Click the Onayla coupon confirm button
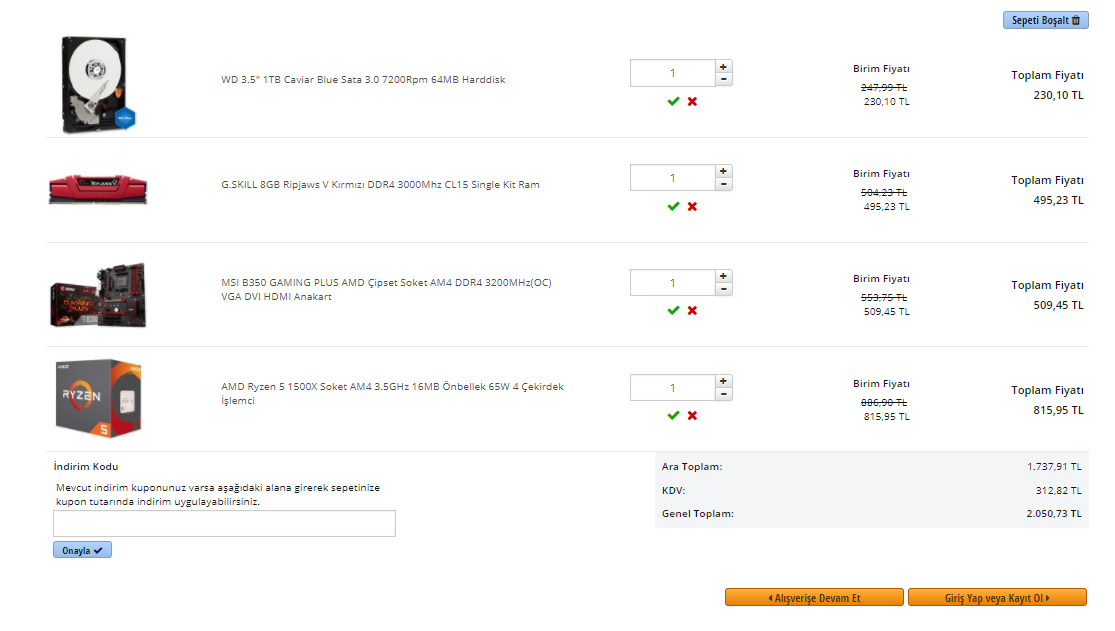This screenshot has height=631, width=1115. pyautogui.click(x=82, y=550)
